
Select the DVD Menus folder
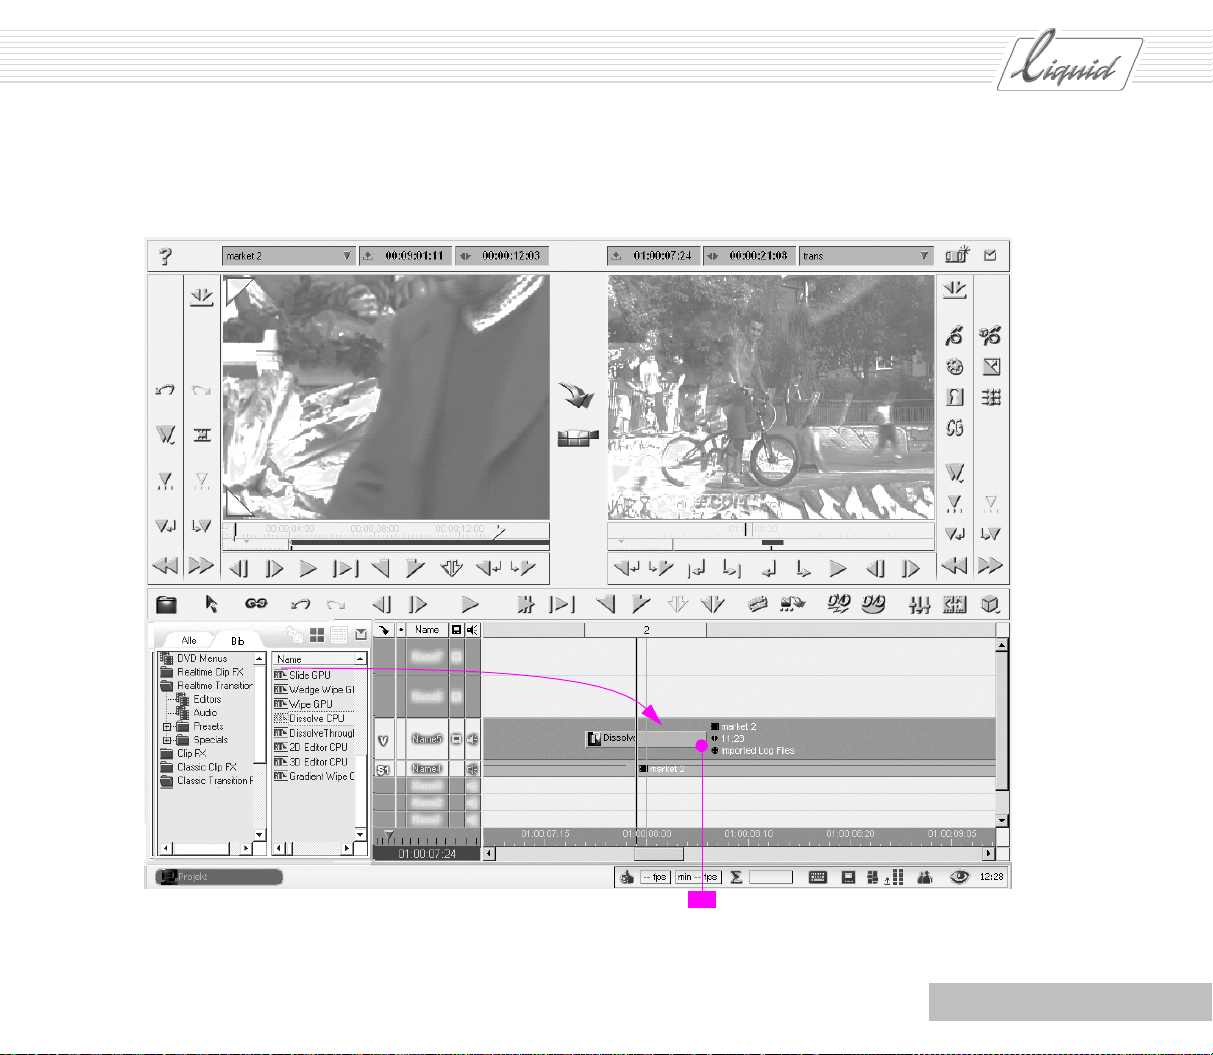(193, 659)
